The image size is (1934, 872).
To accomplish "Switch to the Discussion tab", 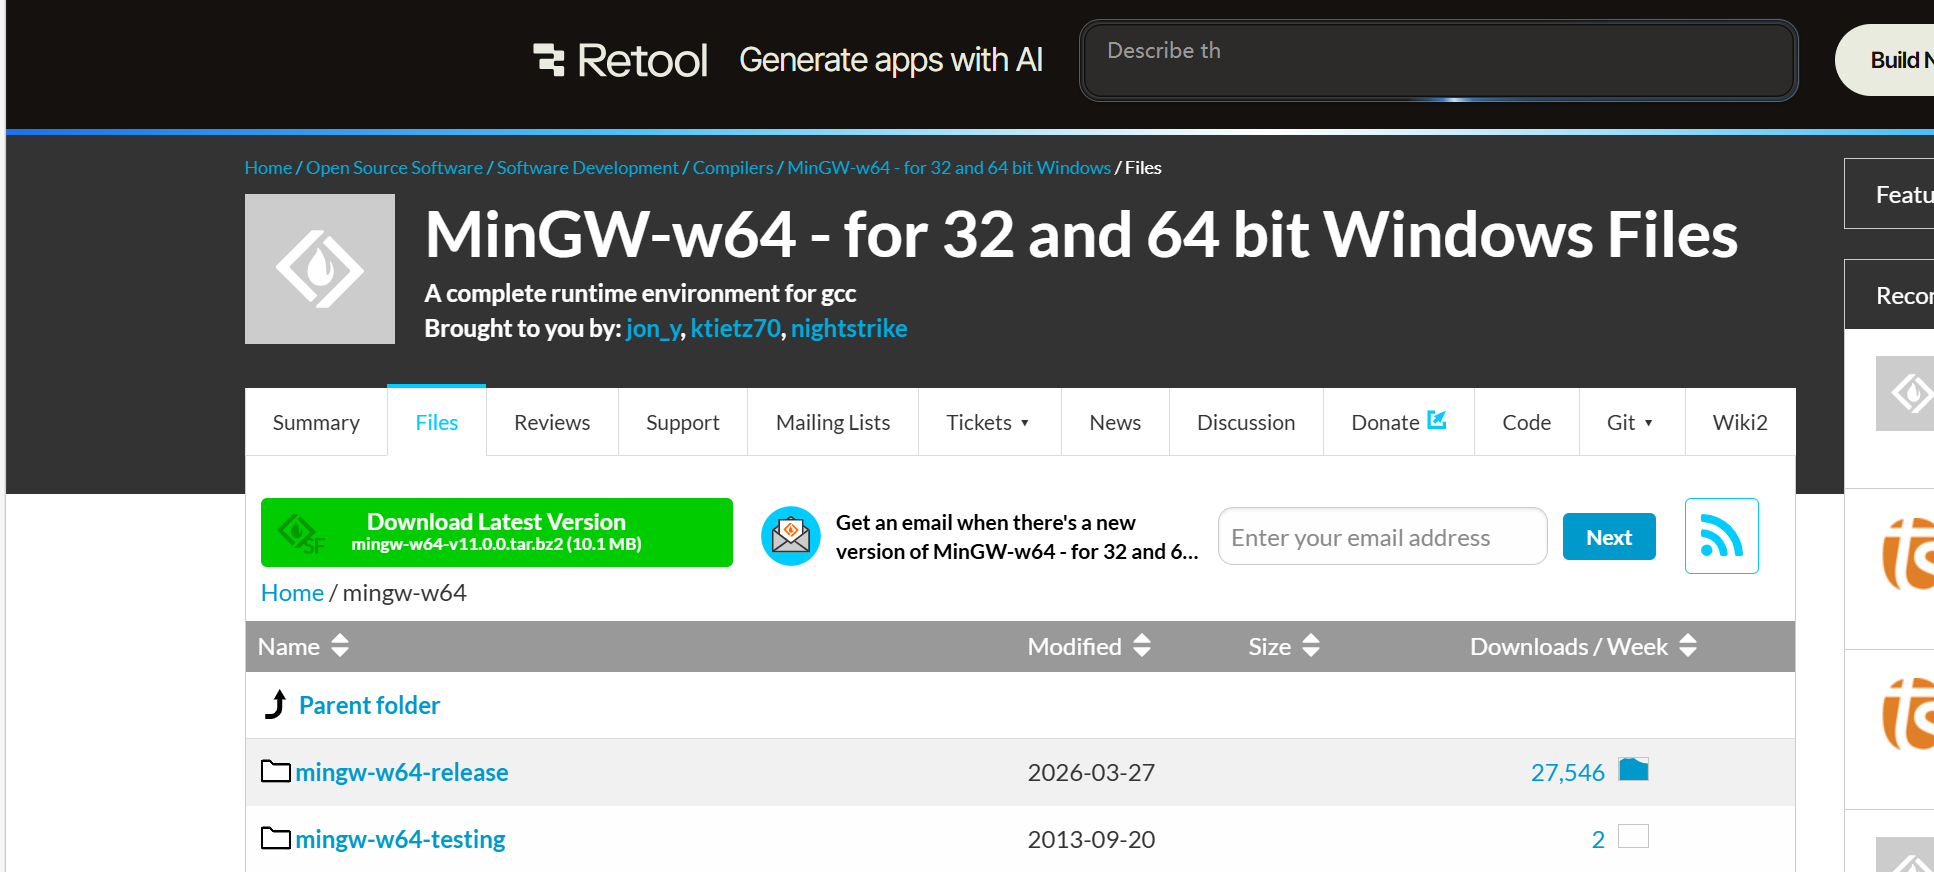I will tap(1246, 422).
